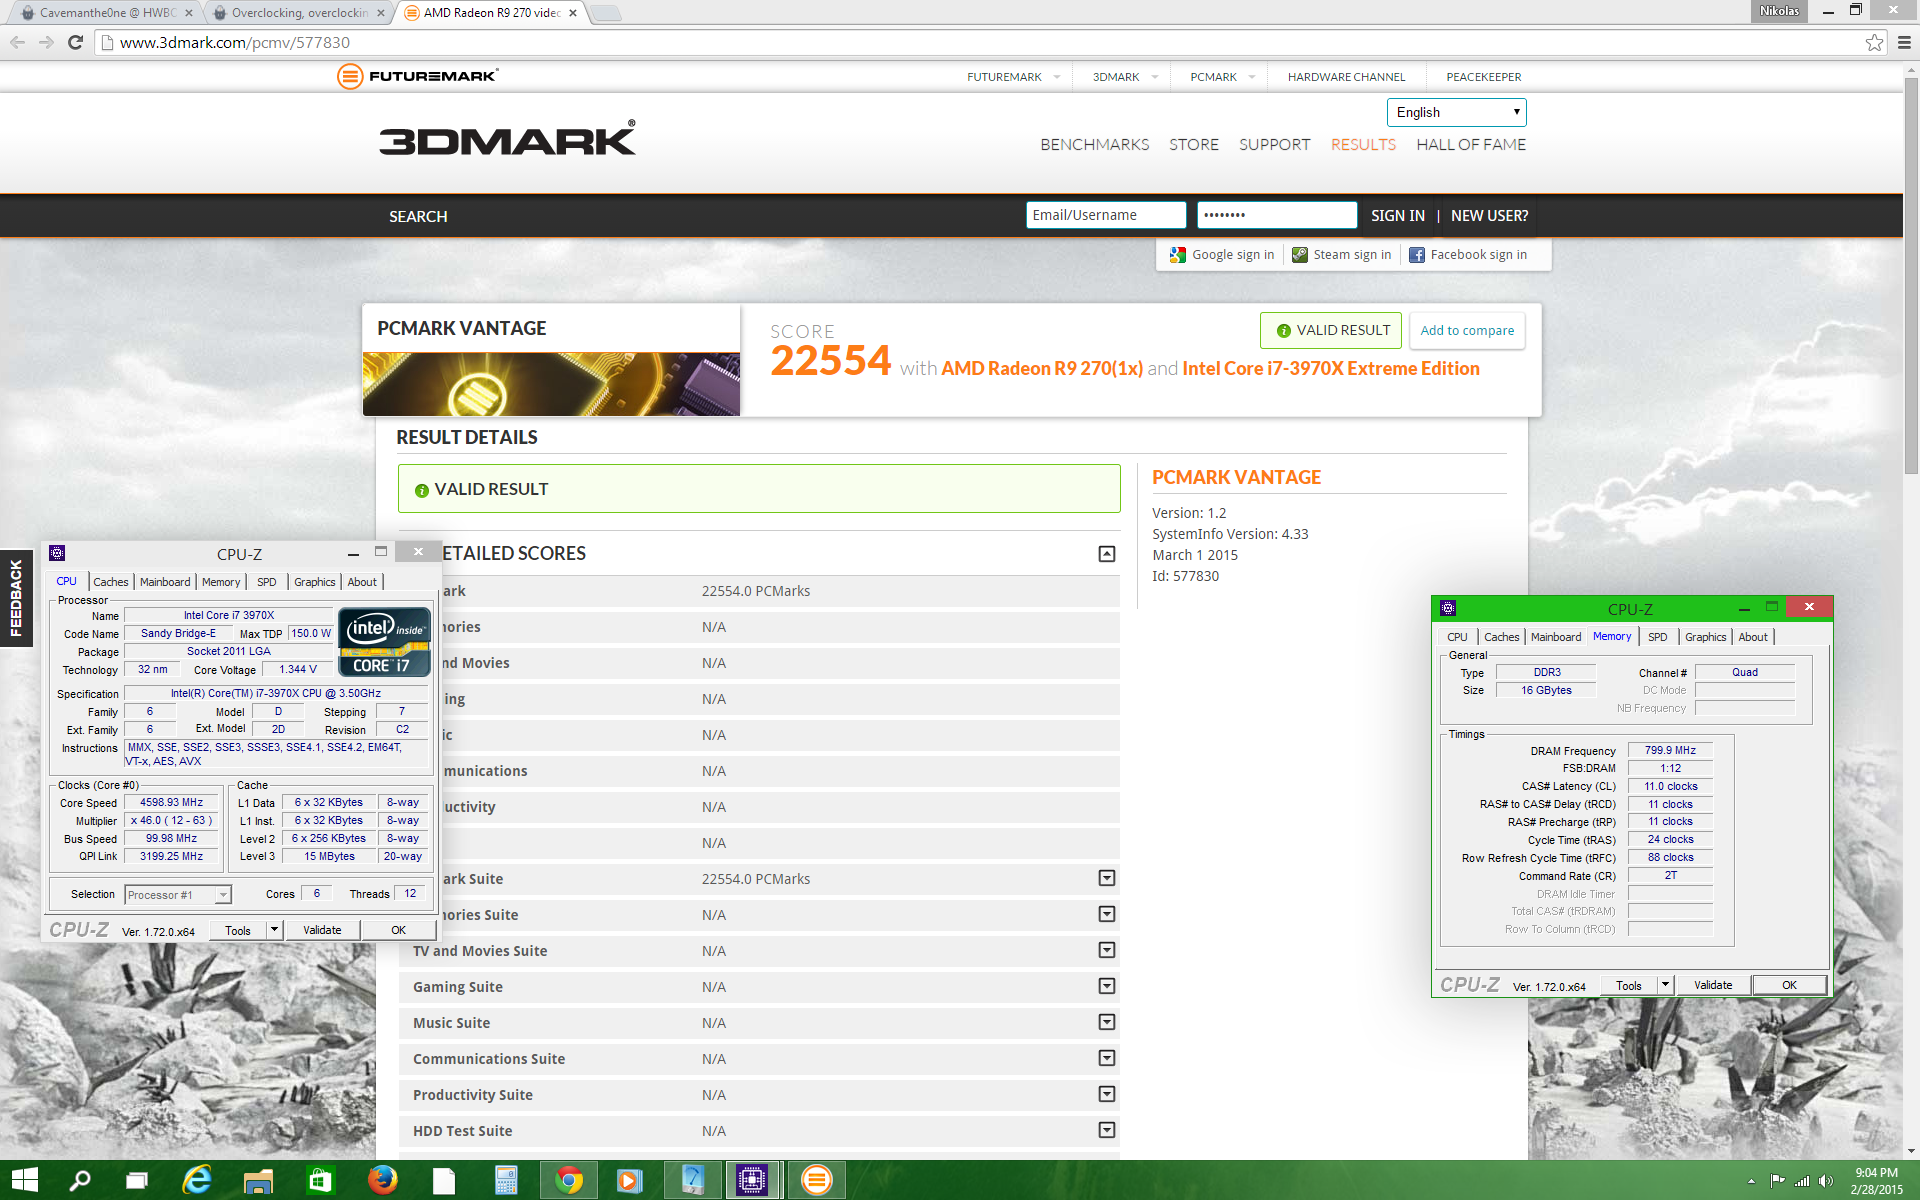Open the media player taskbar icon
This screenshot has width=1920, height=1200.
[629, 1180]
